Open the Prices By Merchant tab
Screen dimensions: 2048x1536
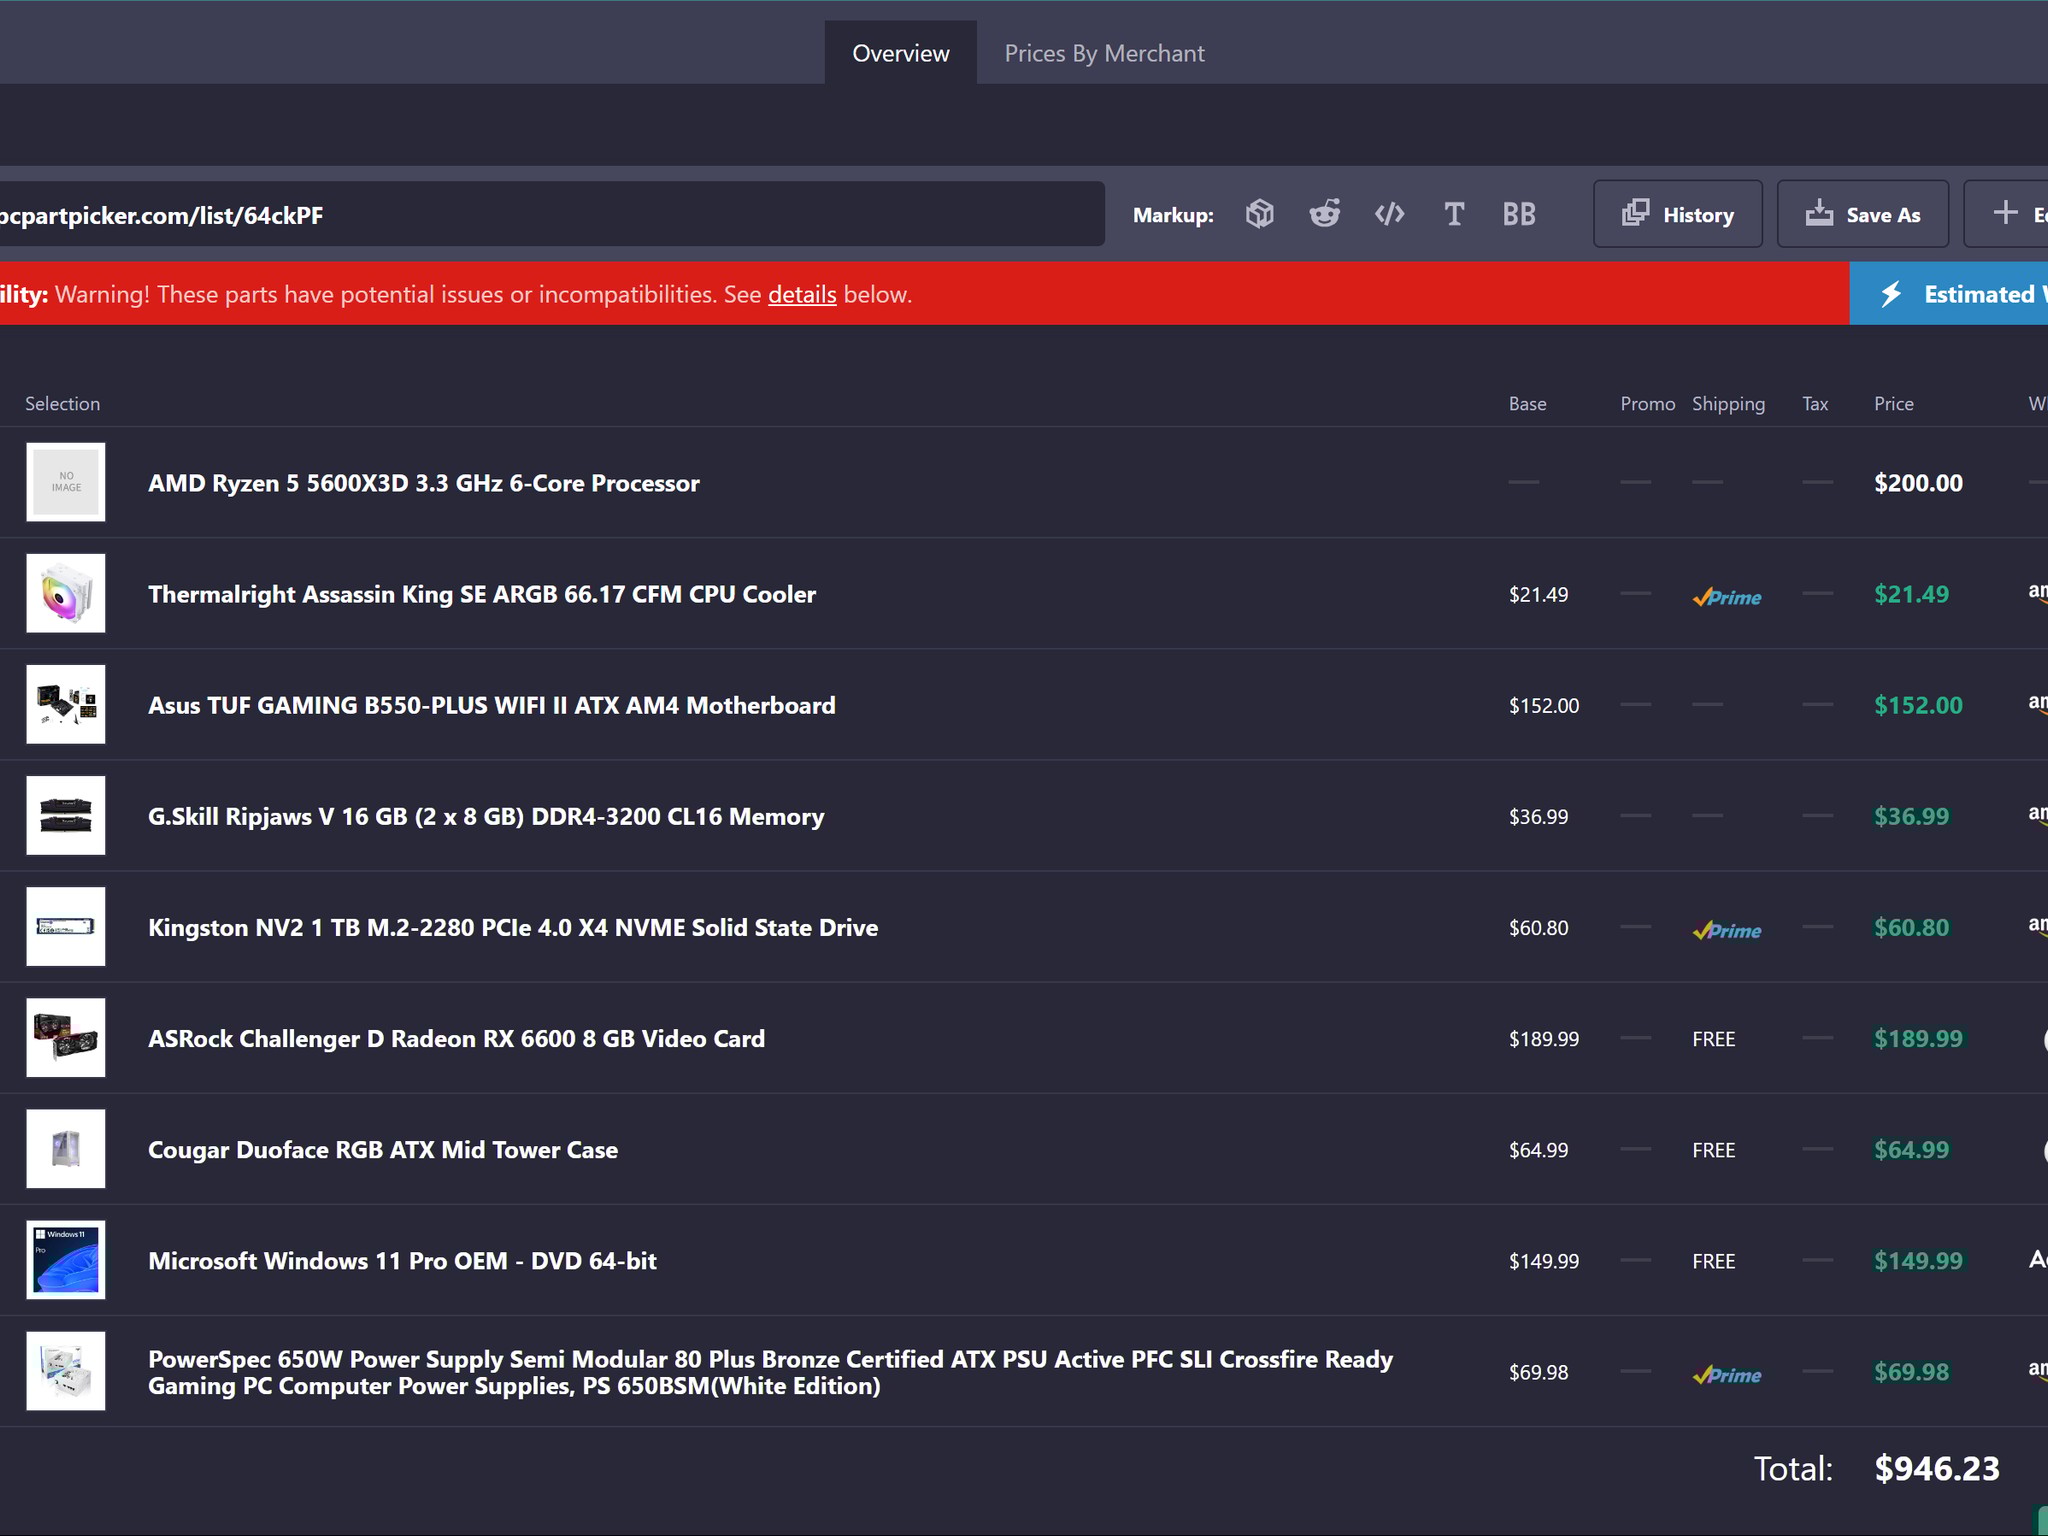coord(1104,53)
